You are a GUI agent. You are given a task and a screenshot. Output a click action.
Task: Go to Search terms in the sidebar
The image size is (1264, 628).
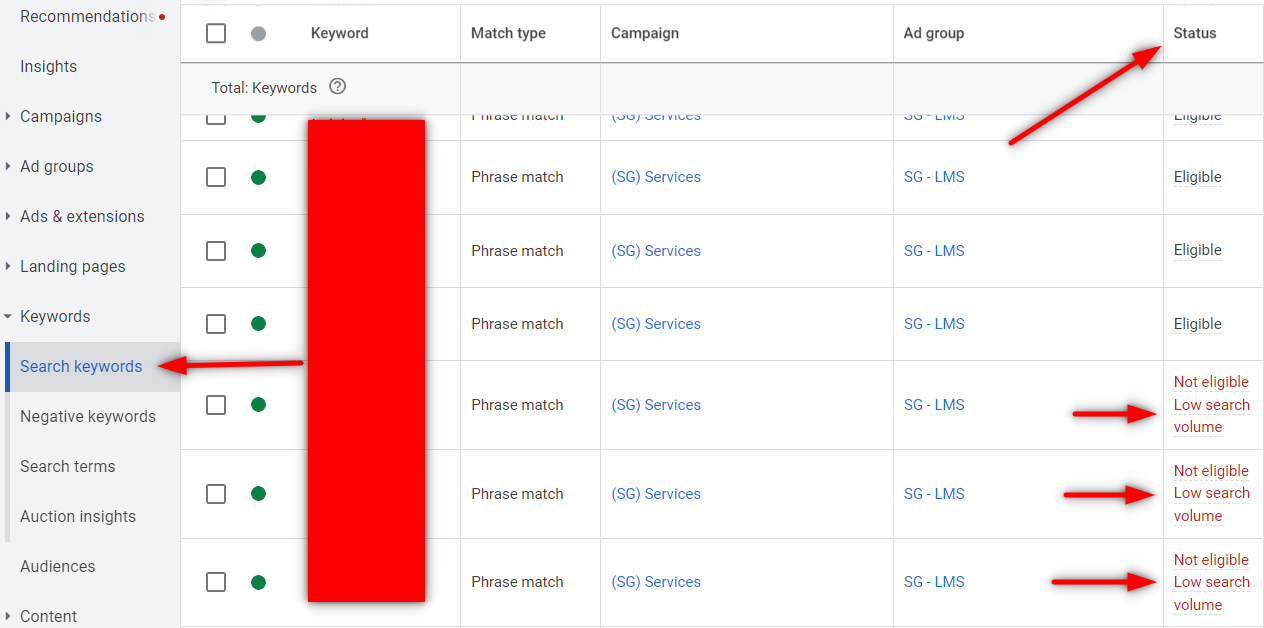pos(67,466)
